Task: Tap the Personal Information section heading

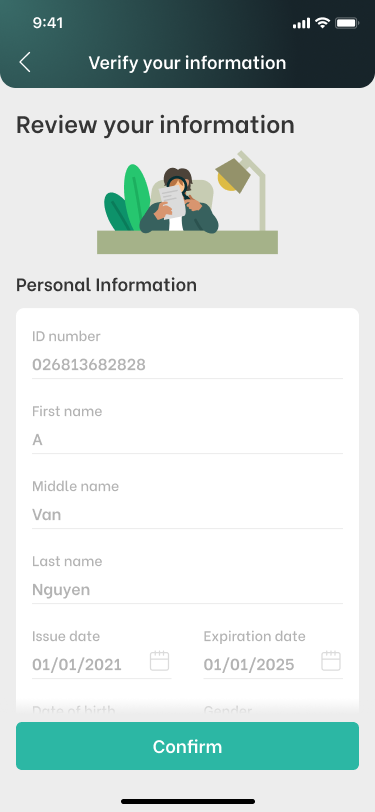Action: (x=106, y=285)
